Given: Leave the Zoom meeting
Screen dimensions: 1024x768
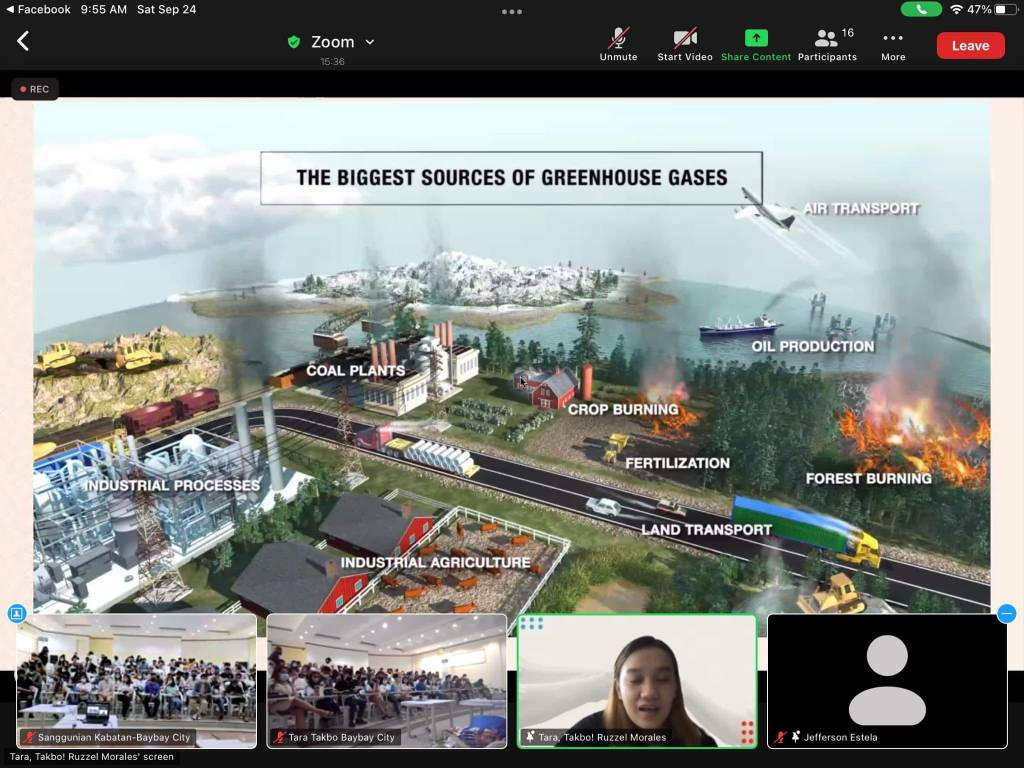Looking at the screenshot, I should 970,45.
